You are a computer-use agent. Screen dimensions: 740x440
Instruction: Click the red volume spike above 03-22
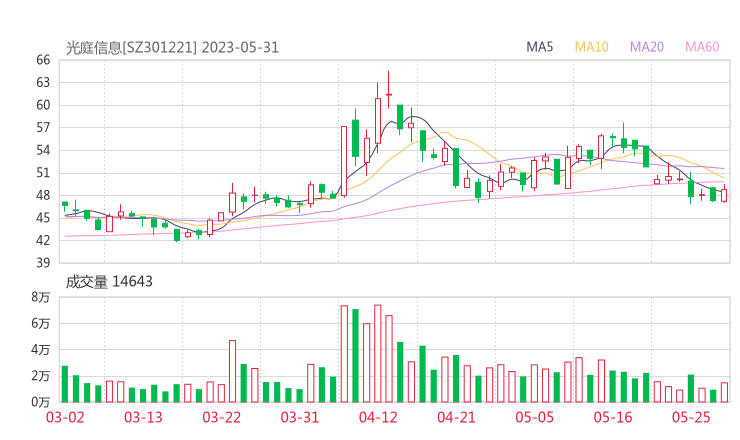click(x=232, y=372)
